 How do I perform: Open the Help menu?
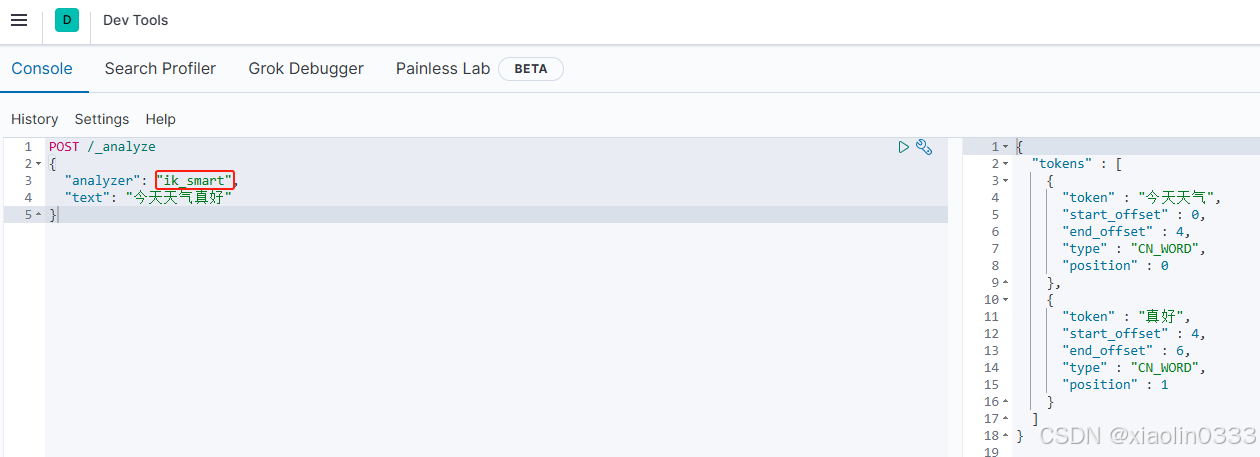160,119
